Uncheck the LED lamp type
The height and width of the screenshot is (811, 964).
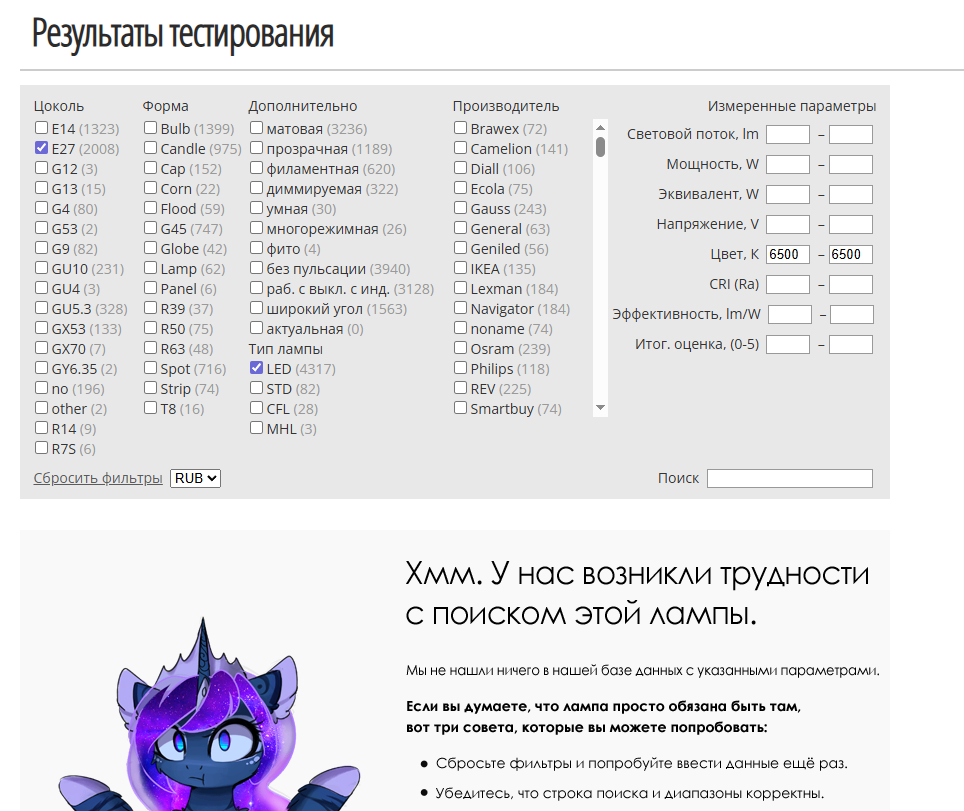click(257, 368)
